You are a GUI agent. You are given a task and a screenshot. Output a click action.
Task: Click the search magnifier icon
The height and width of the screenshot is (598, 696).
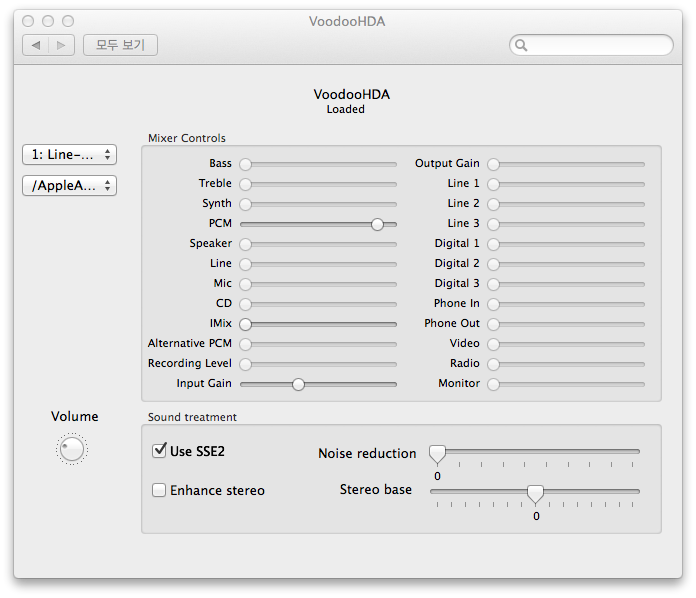point(521,45)
